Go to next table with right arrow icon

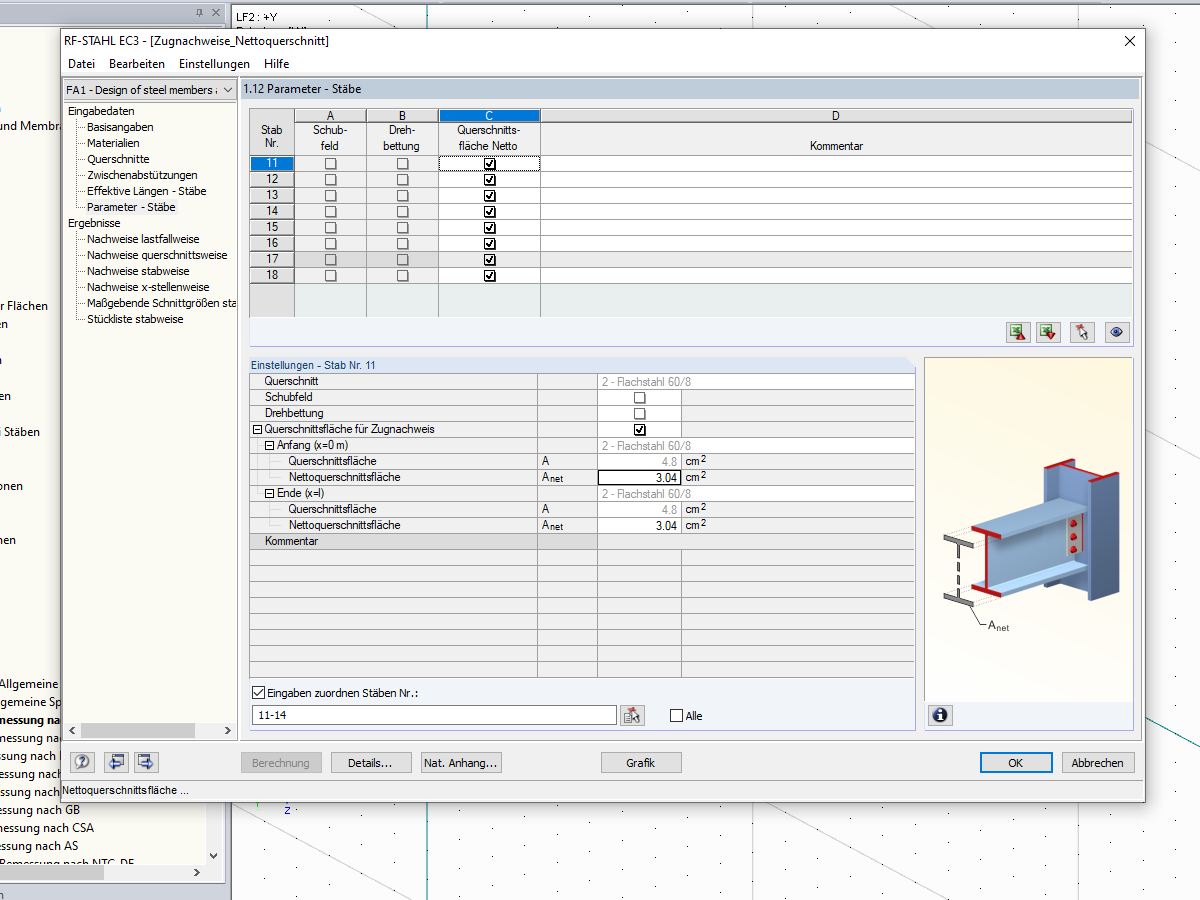click(146, 762)
